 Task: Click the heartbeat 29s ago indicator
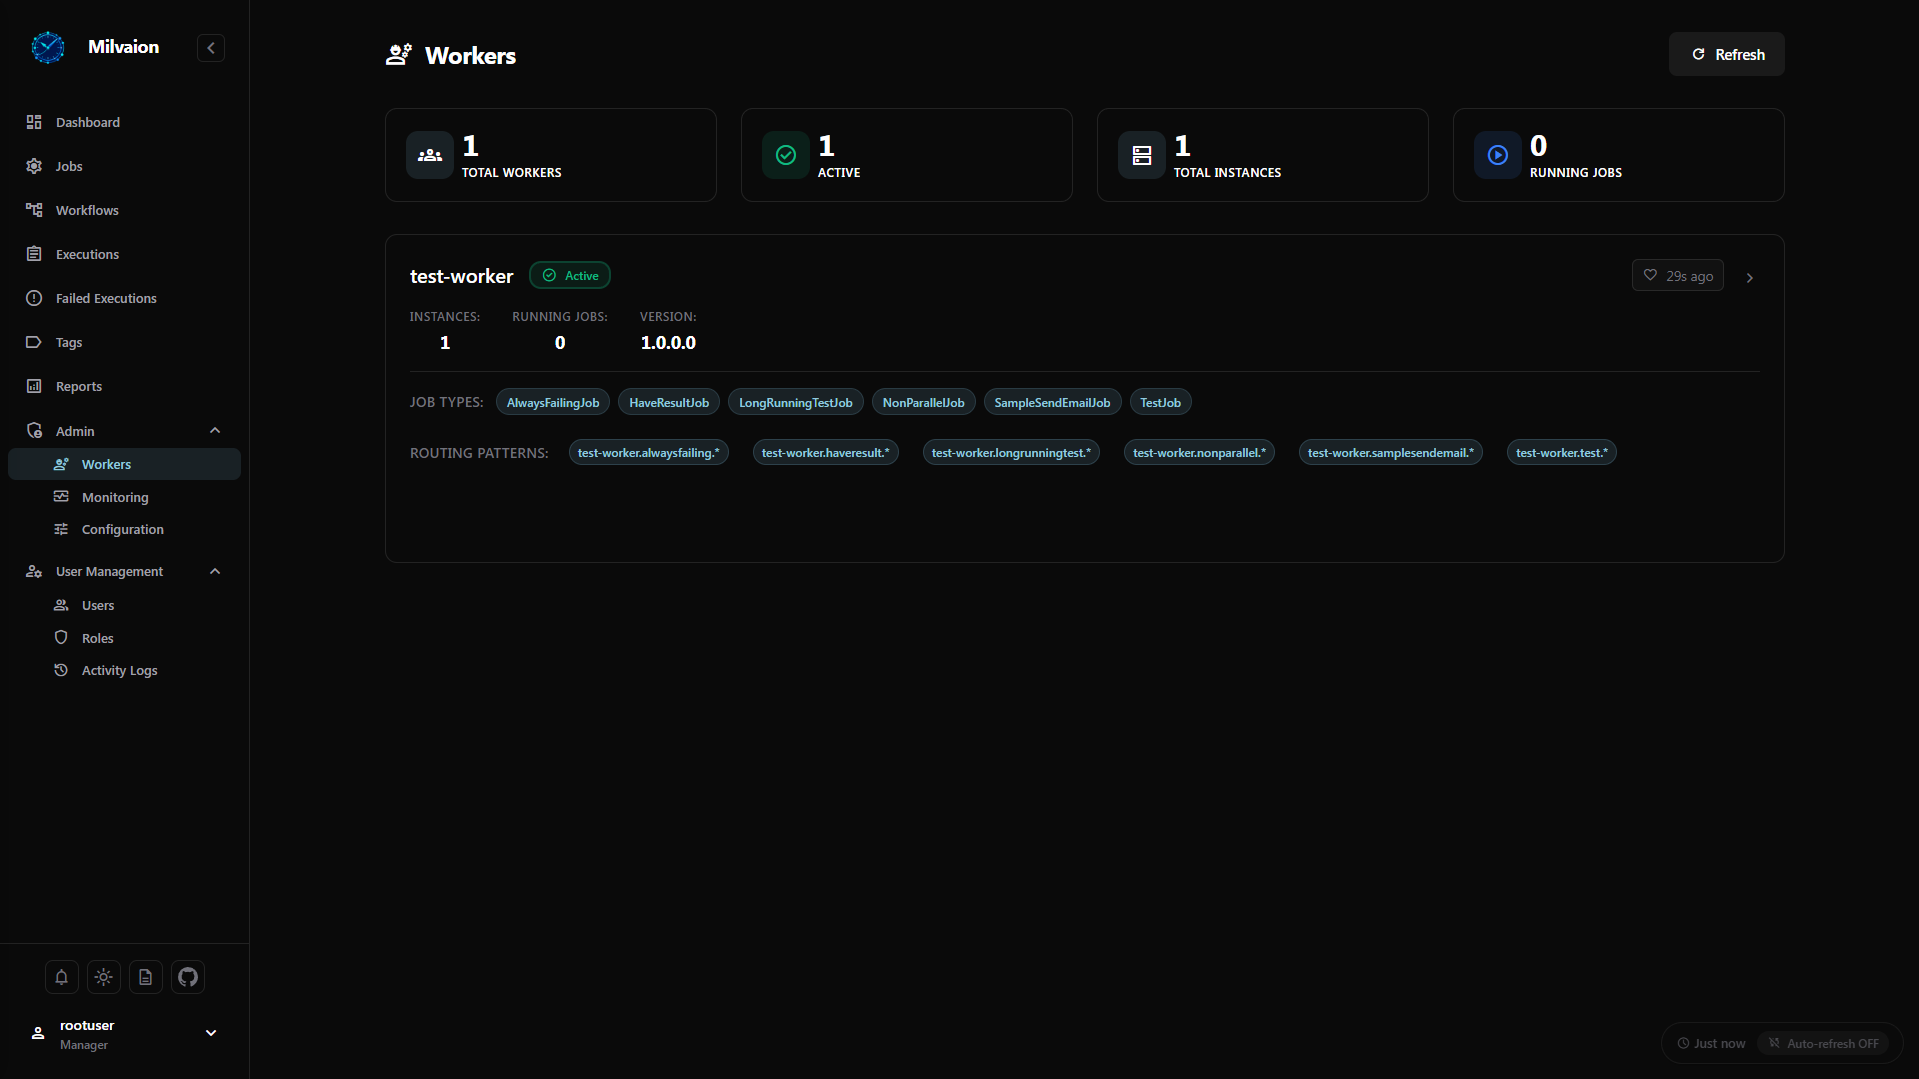1678,276
